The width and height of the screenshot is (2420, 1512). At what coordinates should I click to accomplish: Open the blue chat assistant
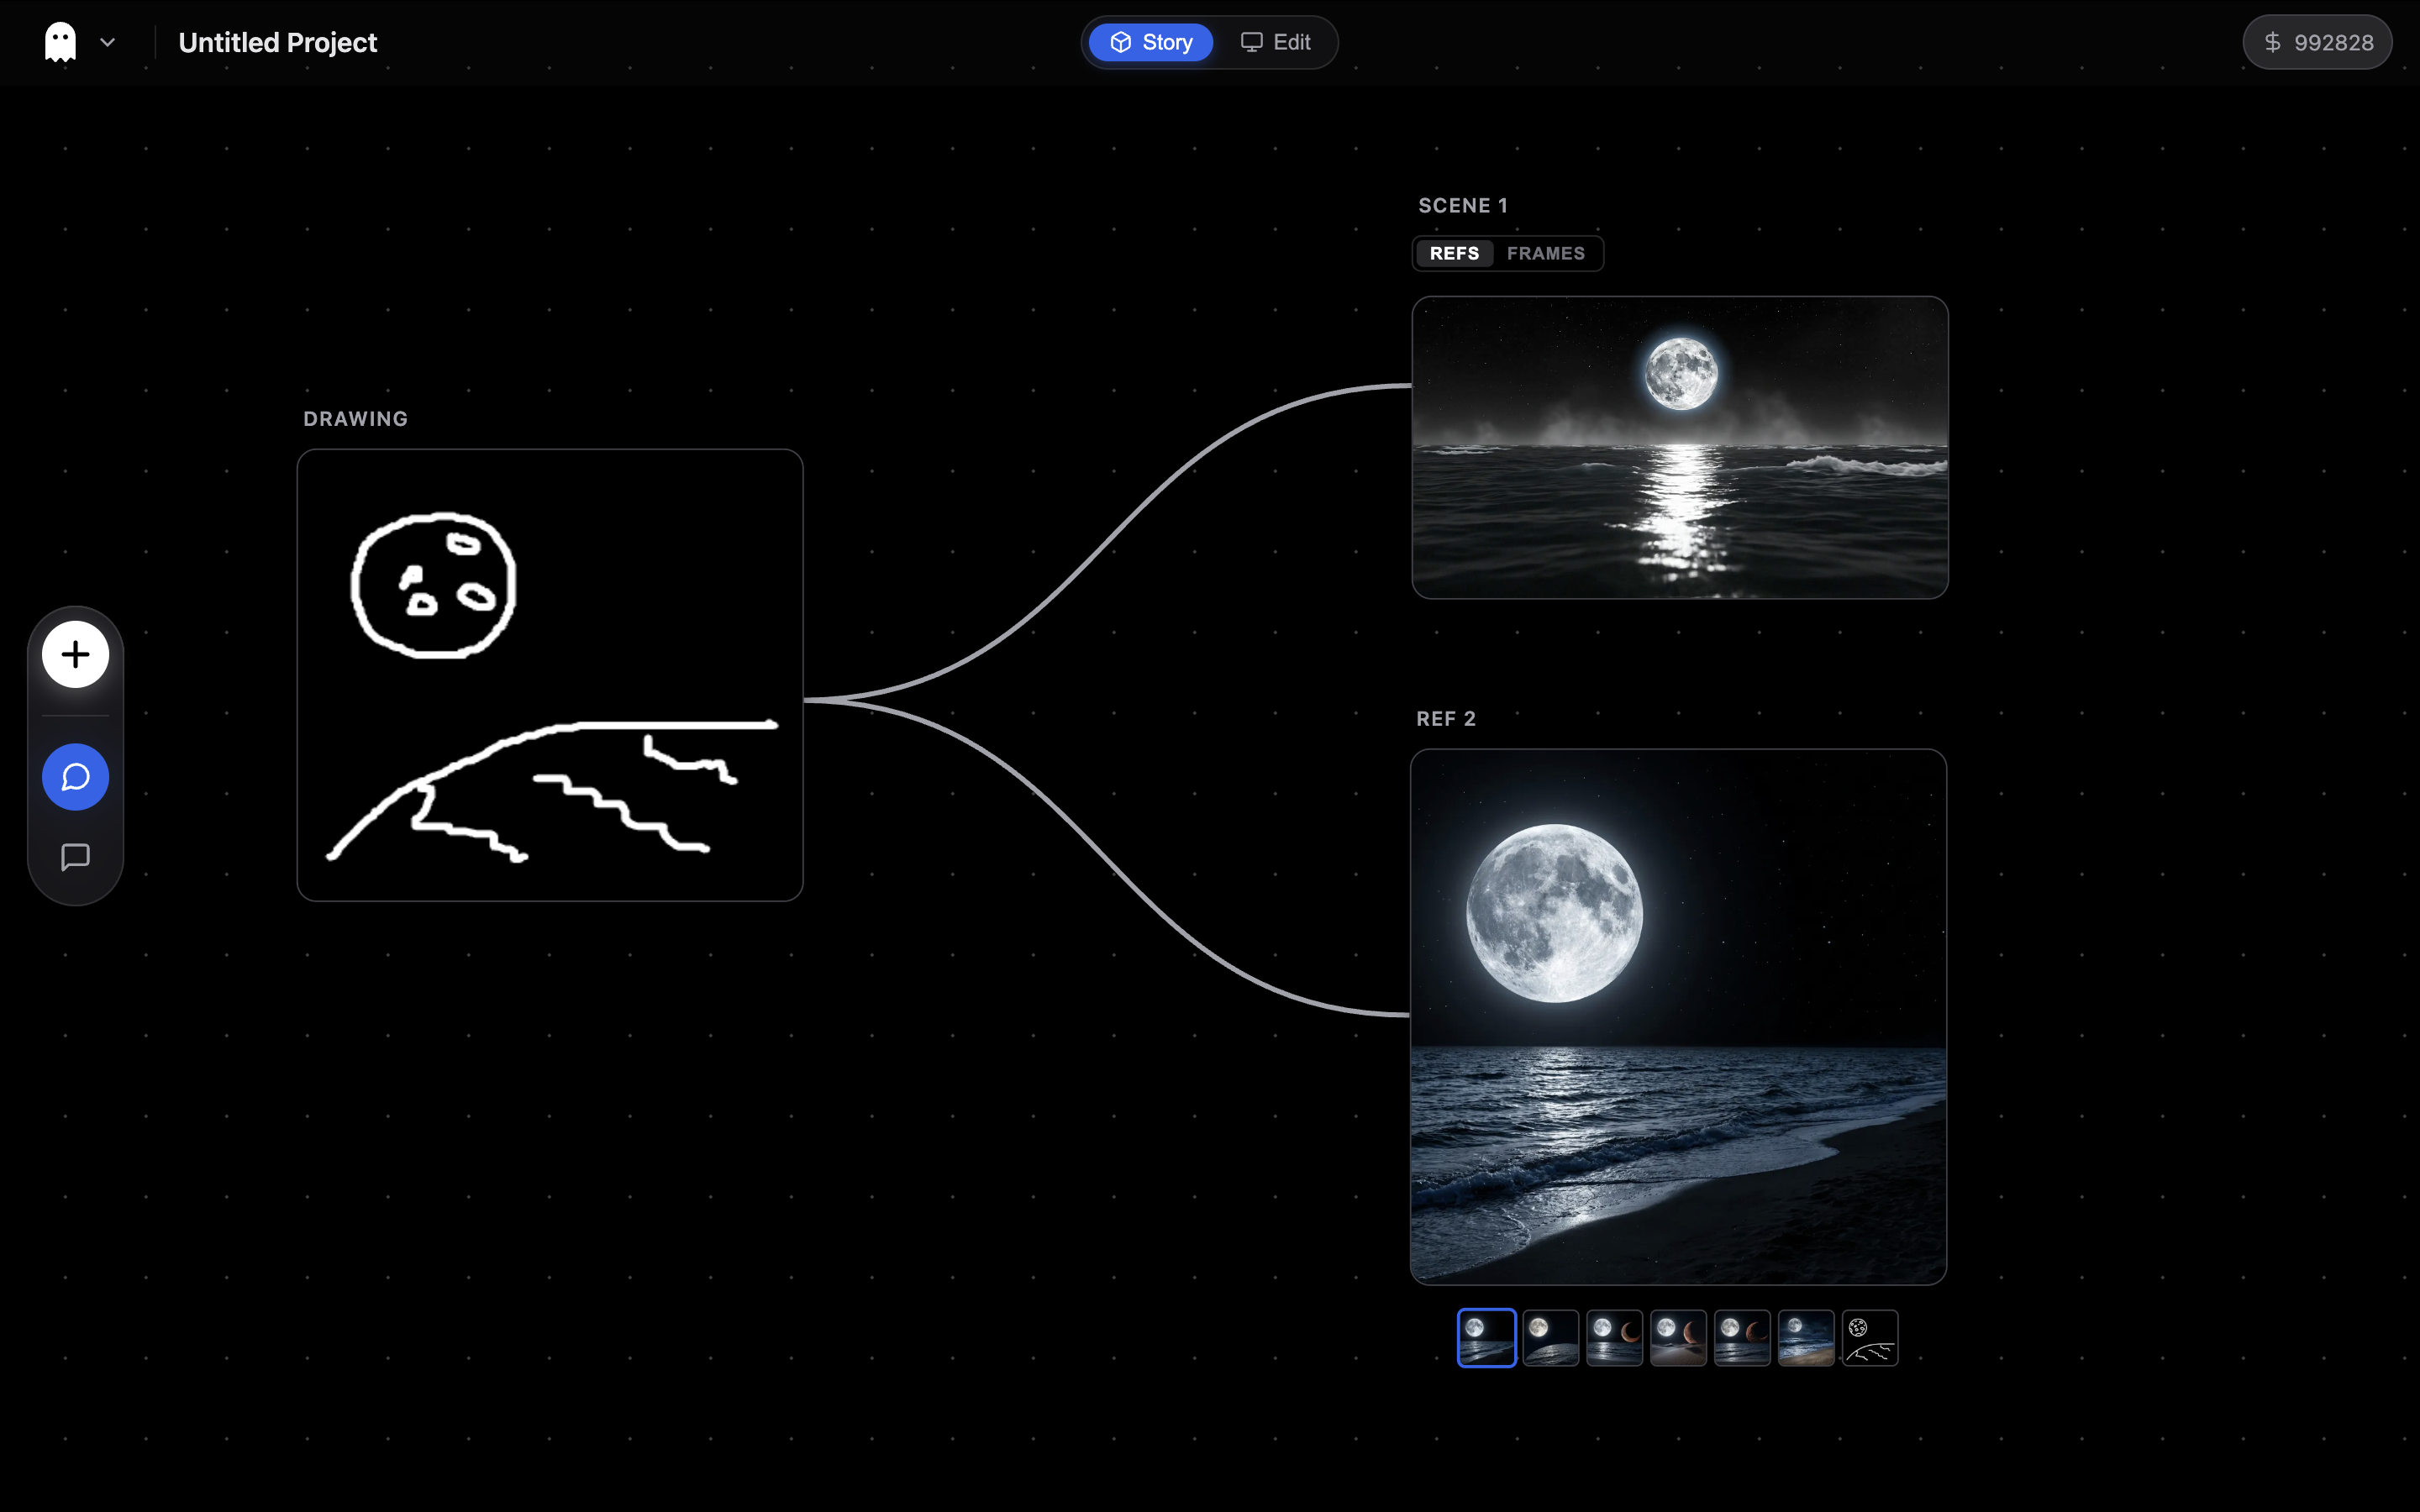75,776
